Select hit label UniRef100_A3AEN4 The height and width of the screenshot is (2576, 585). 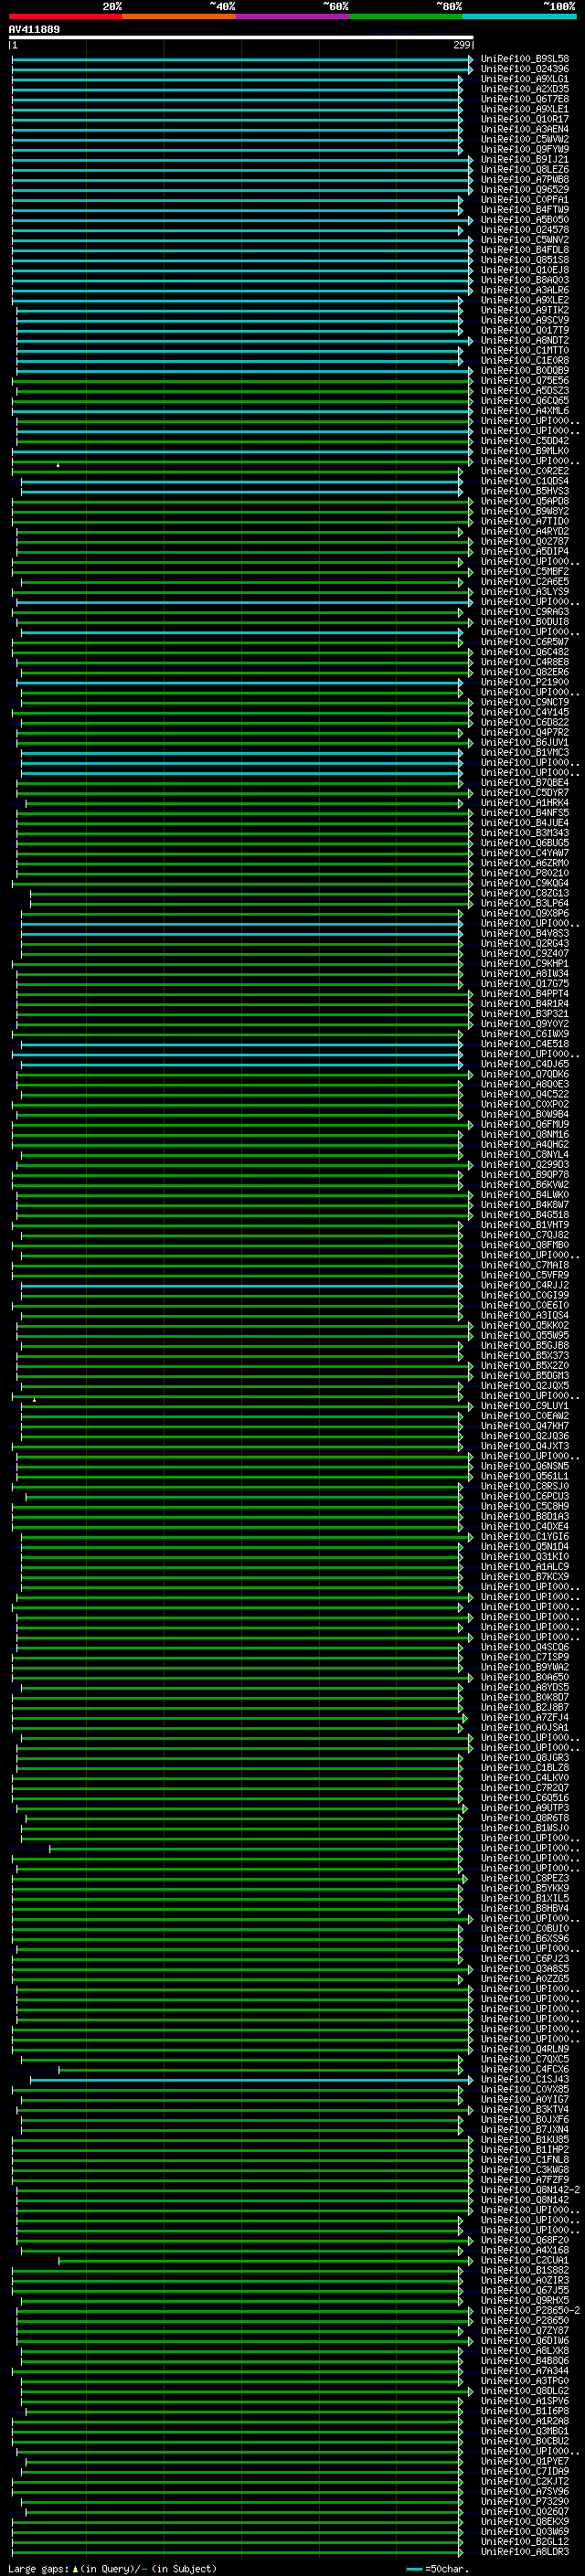[525, 129]
